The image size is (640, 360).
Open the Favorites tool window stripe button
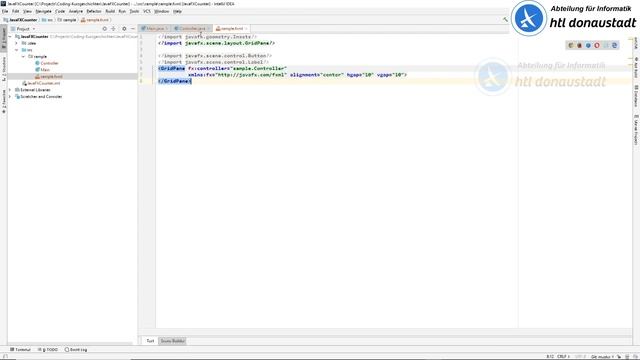click(x=4, y=101)
